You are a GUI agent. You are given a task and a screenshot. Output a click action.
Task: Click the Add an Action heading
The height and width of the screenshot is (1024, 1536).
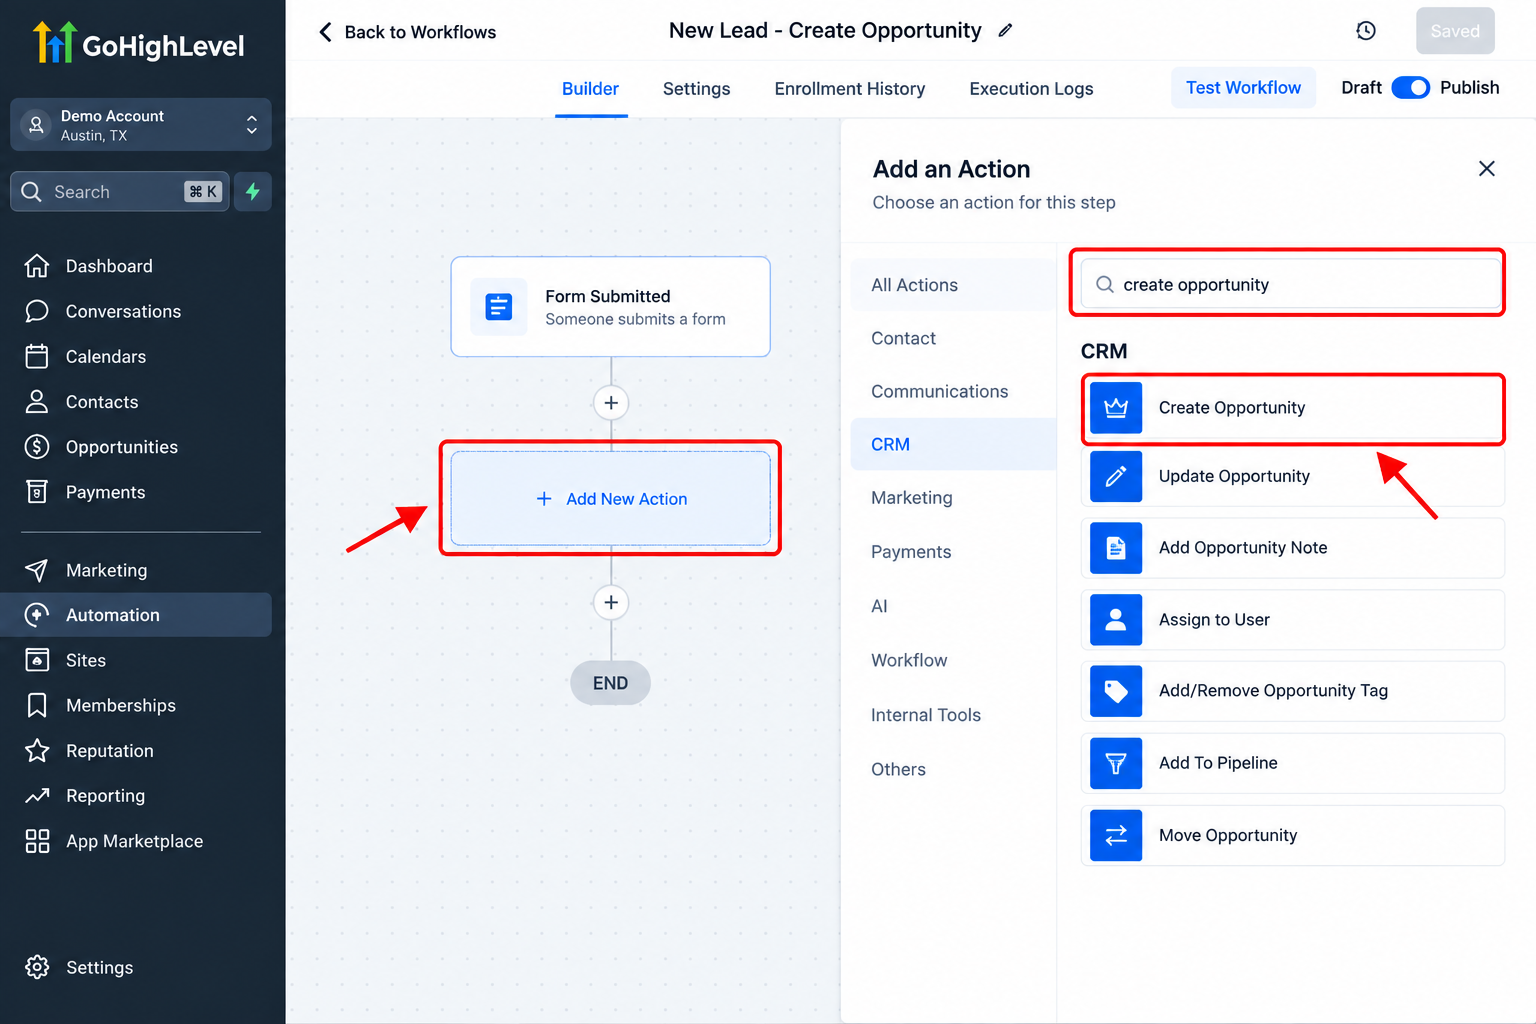click(951, 169)
